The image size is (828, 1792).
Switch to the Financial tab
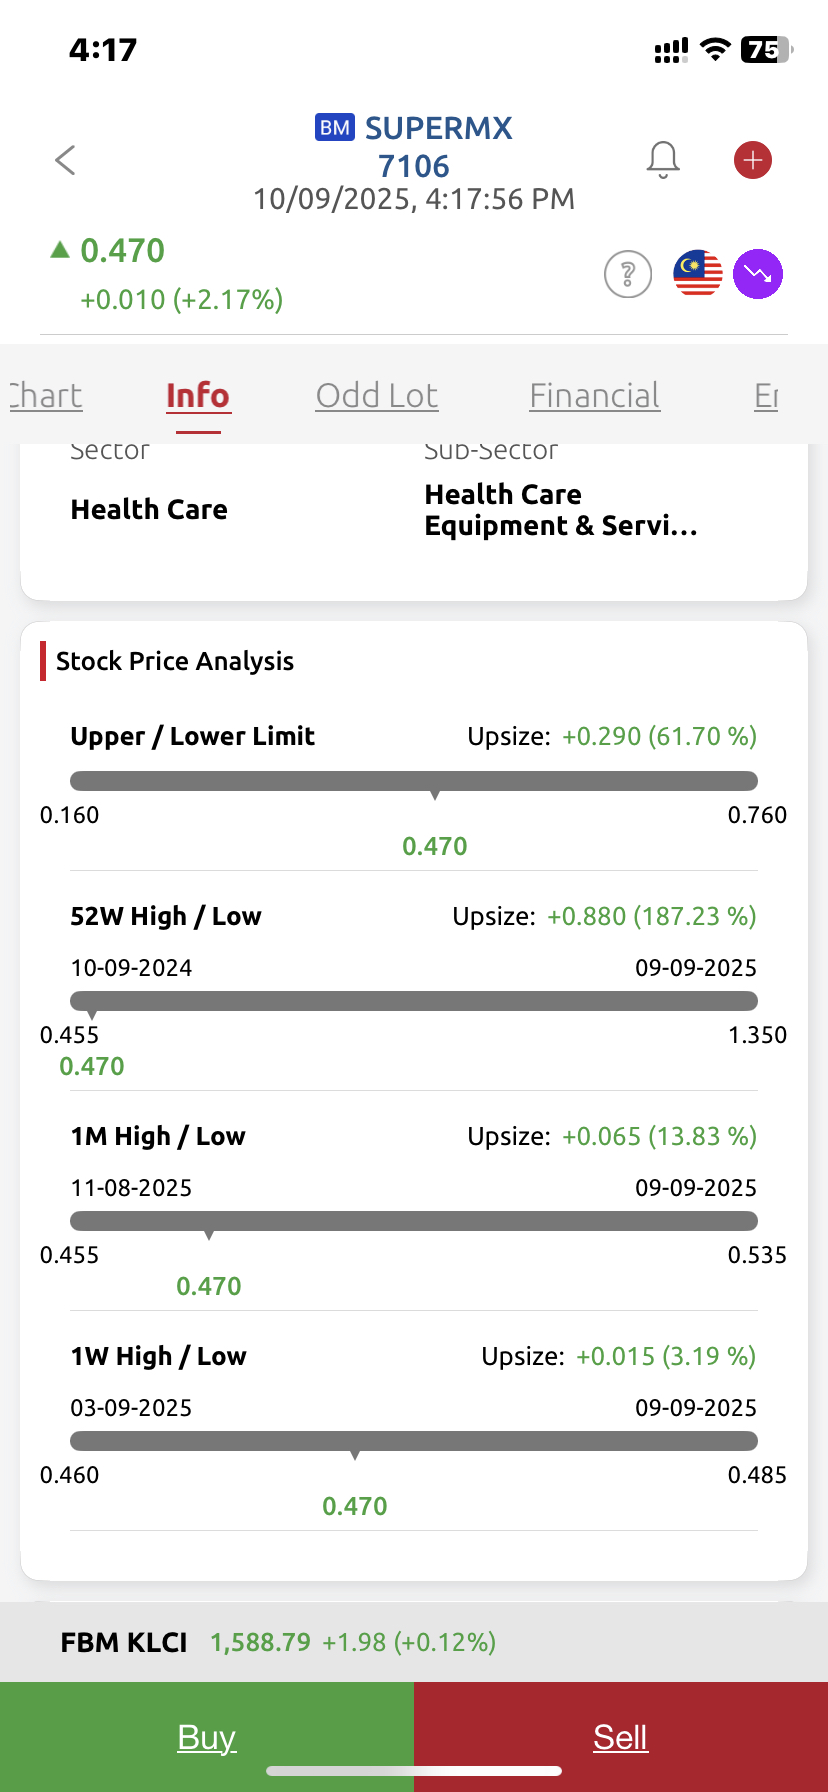tap(595, 396)
